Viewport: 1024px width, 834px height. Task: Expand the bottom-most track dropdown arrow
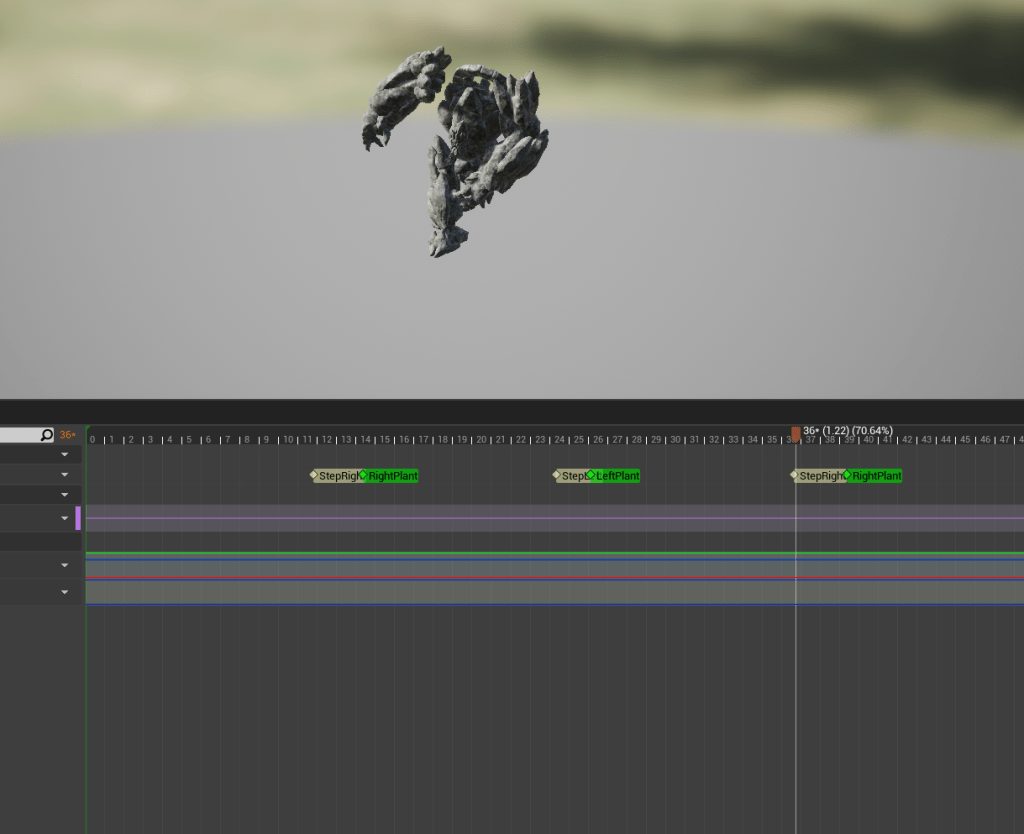tap(65, 592)
